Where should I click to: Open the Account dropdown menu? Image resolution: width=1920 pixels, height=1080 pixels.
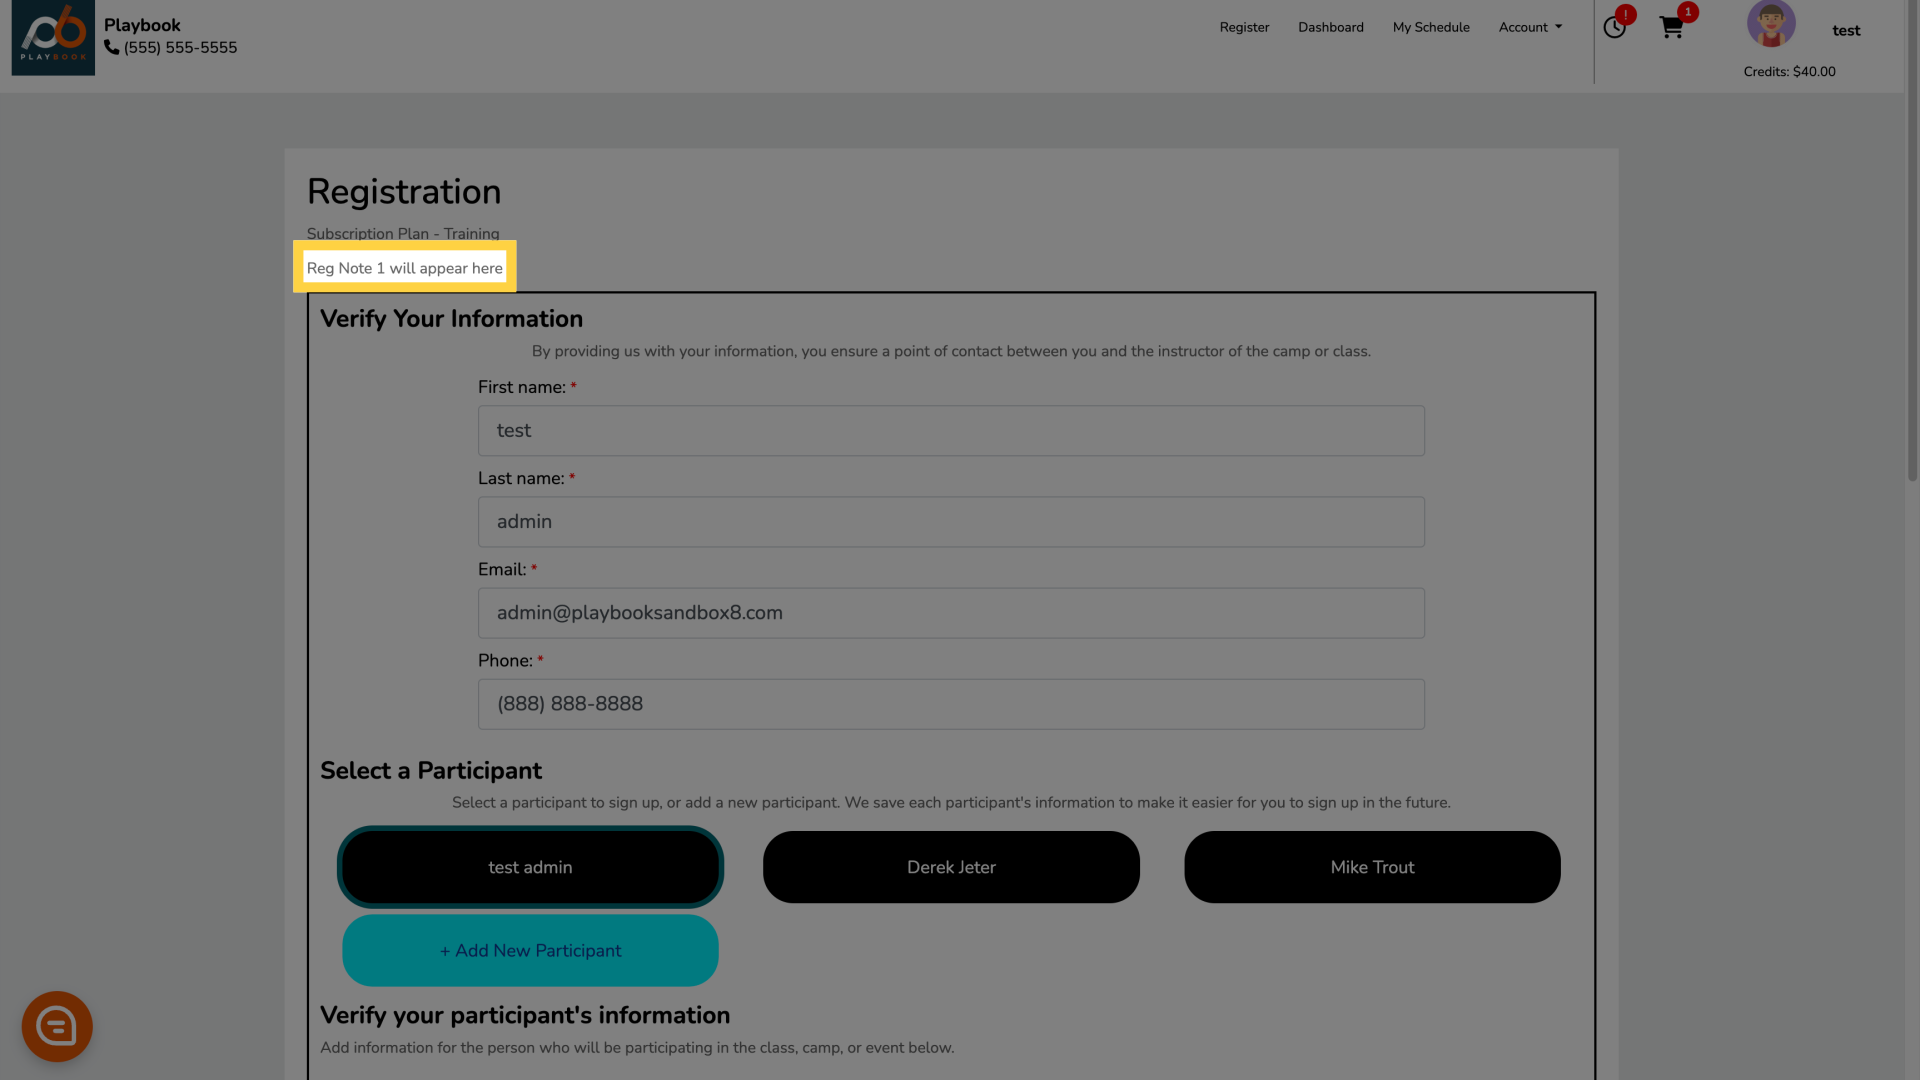click(1528, 26)
